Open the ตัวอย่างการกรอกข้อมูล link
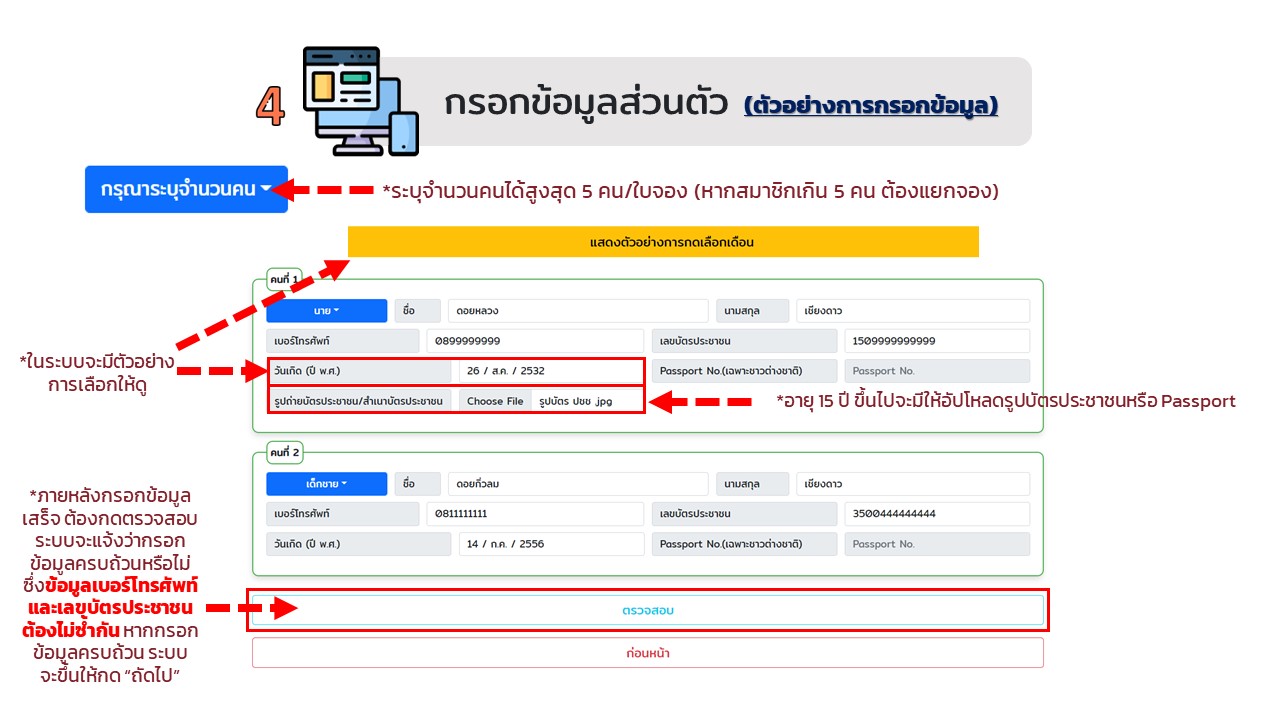 [x=870, y=105]
